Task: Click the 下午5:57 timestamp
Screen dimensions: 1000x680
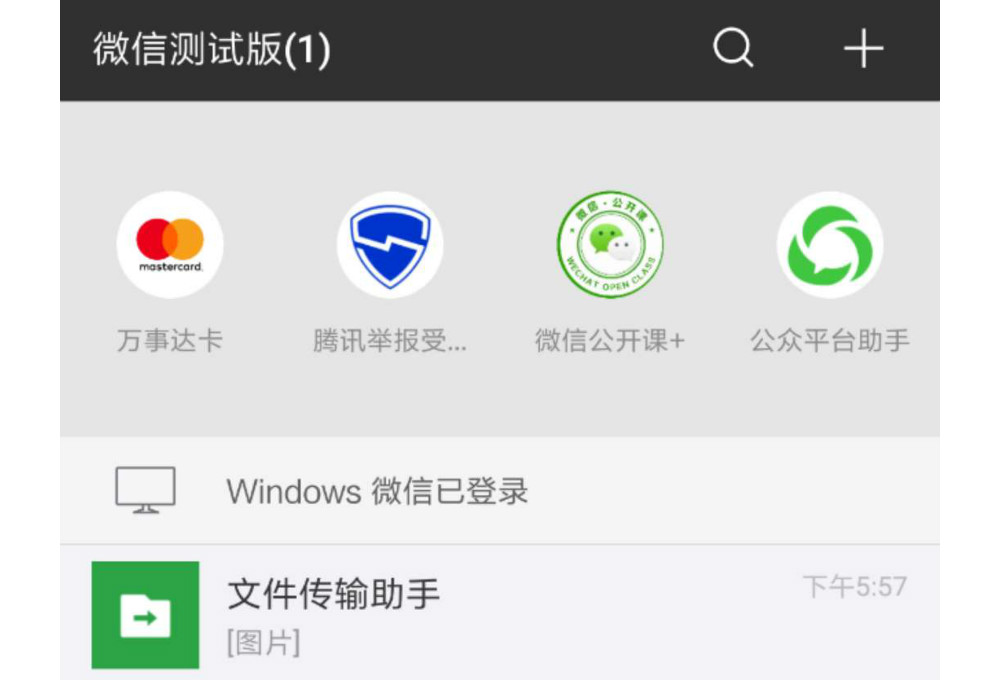Action: tap(855, 586)
